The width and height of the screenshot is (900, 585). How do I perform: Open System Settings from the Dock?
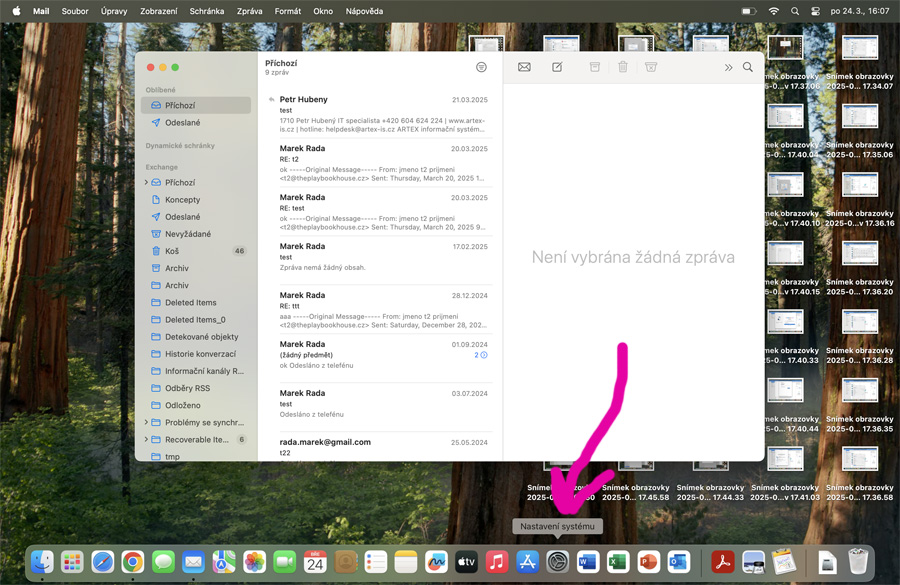click(x=558, y=562)
